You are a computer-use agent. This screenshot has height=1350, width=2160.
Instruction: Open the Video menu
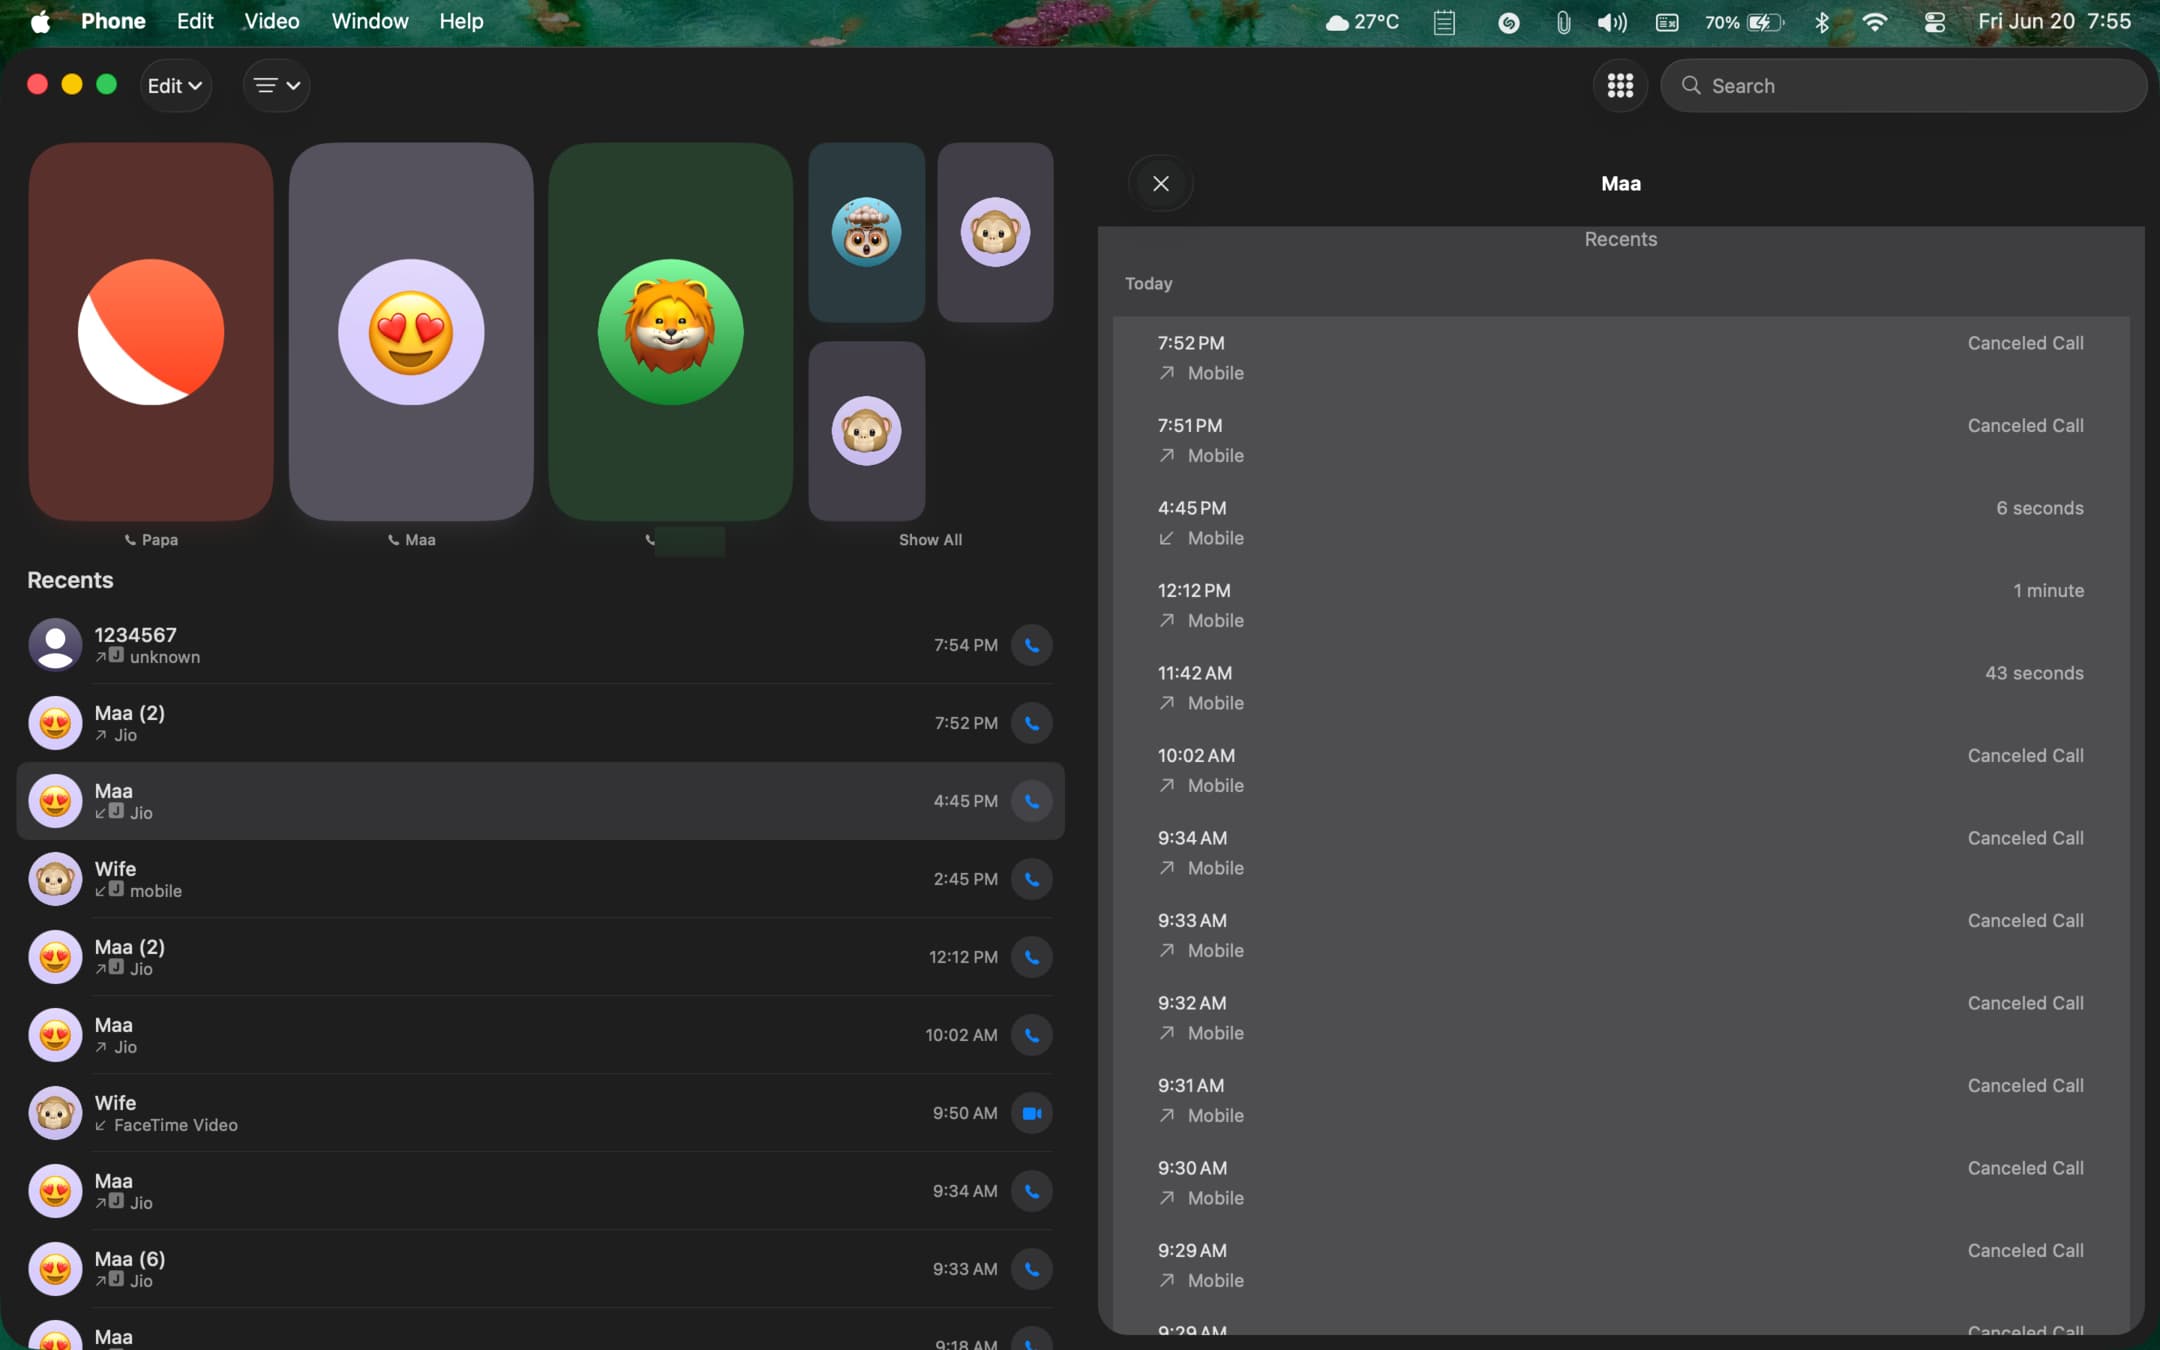[270, 20]
